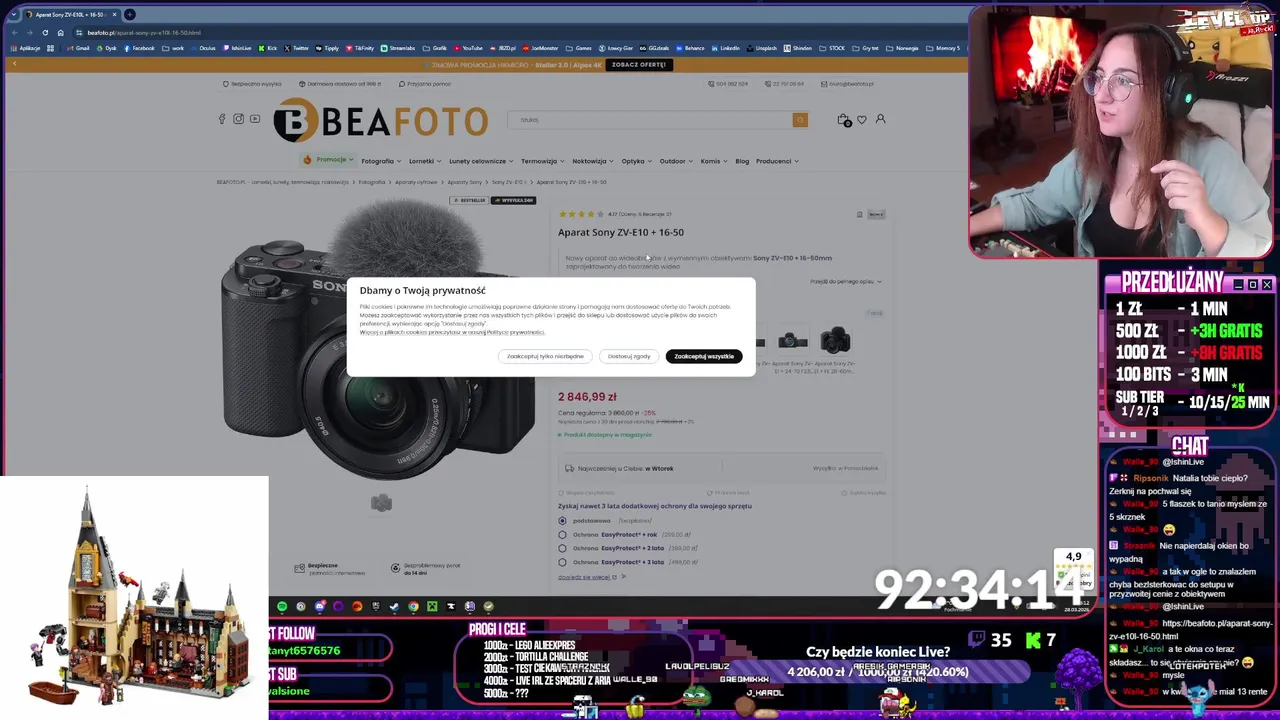Go to browser home page
The height and width of the screenshot is (720, 1280).
coord(60,32)
